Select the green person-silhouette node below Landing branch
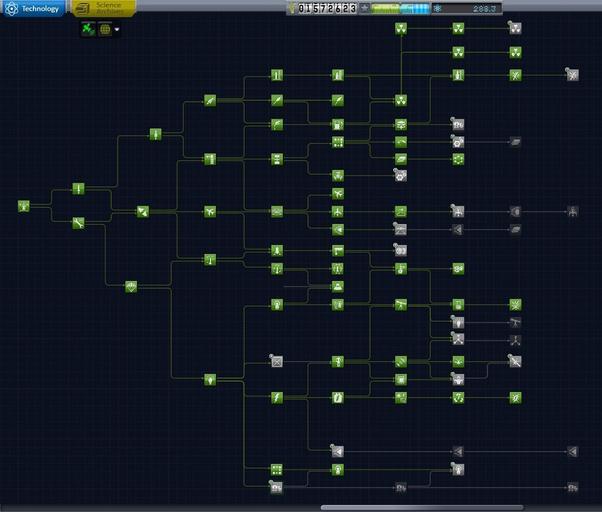Image resolution: width=602 pixels, height=512 pixels. 338,286
